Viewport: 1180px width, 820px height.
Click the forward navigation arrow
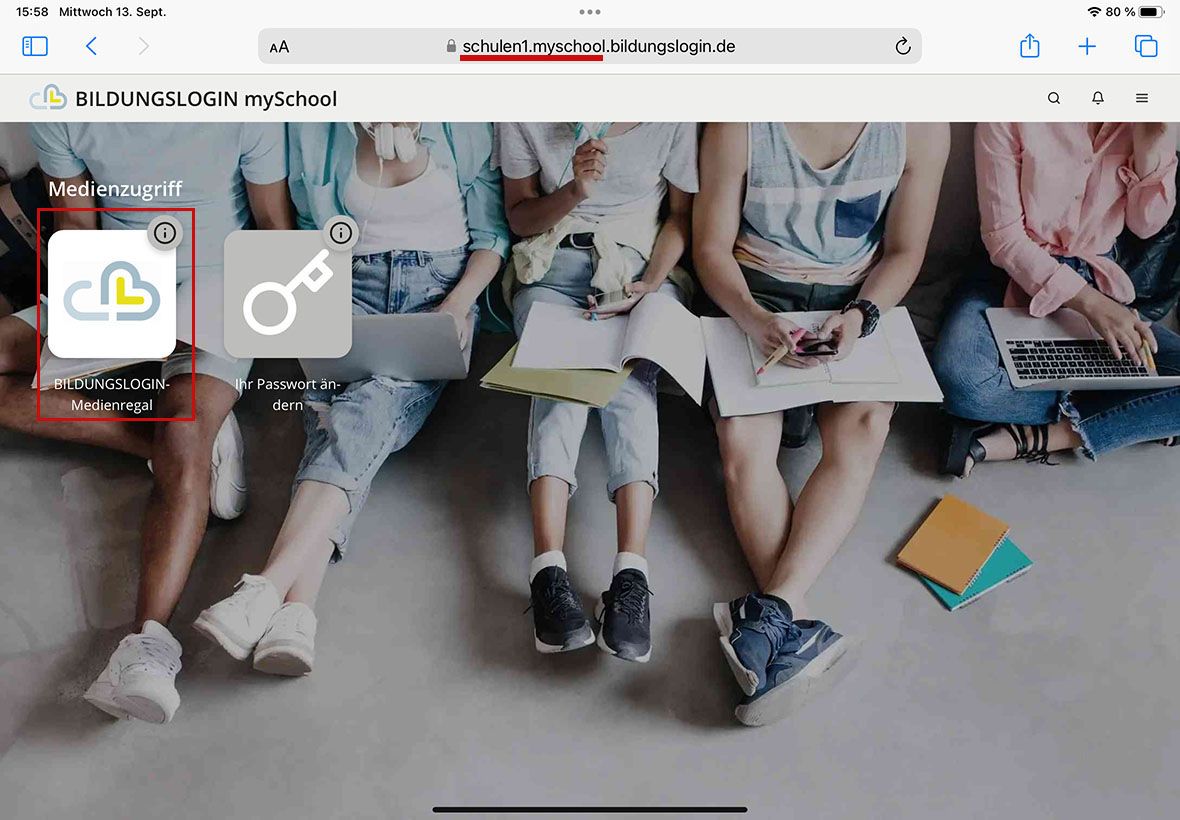click(x=144, y=46)
